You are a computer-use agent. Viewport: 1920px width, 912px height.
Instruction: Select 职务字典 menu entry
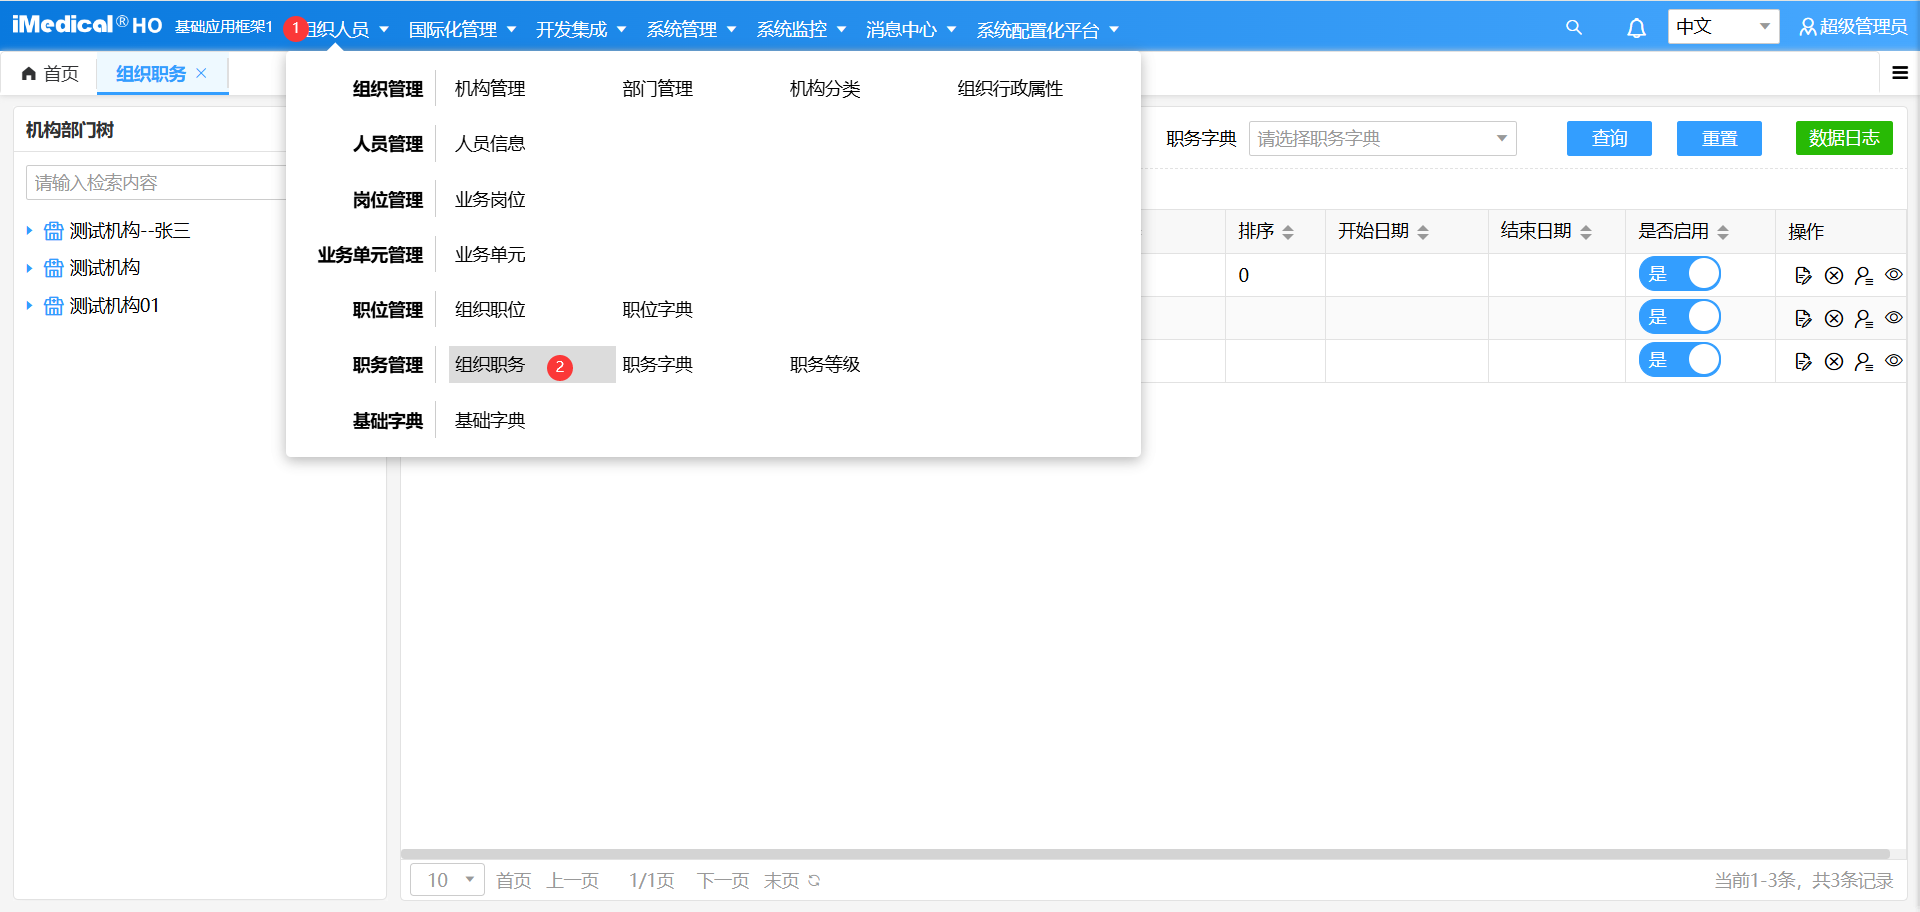pos(657,365)
